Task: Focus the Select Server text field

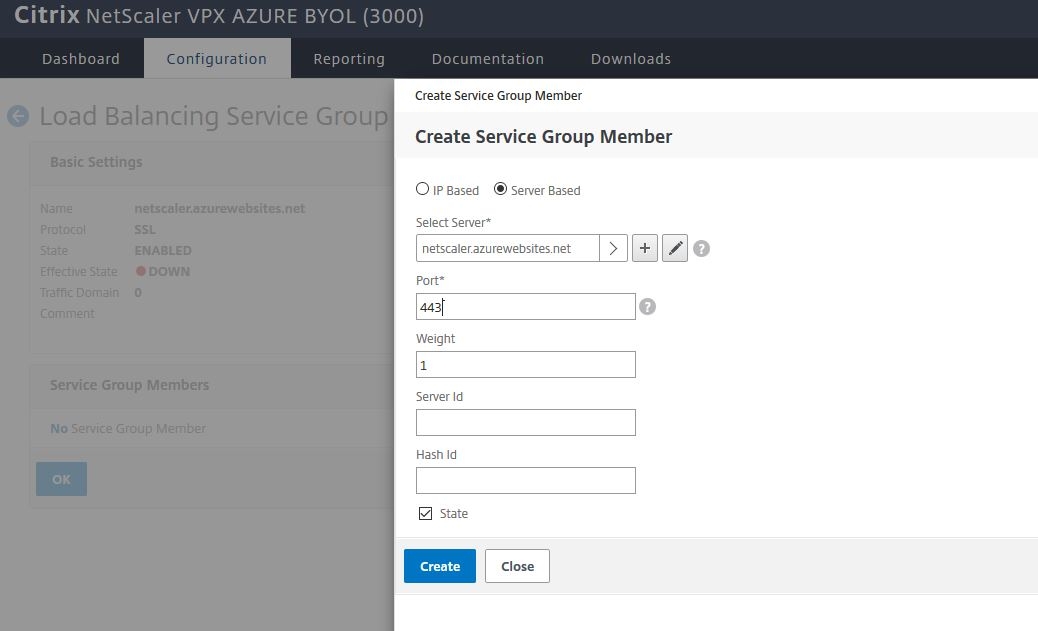Action: tap(508, 248)
